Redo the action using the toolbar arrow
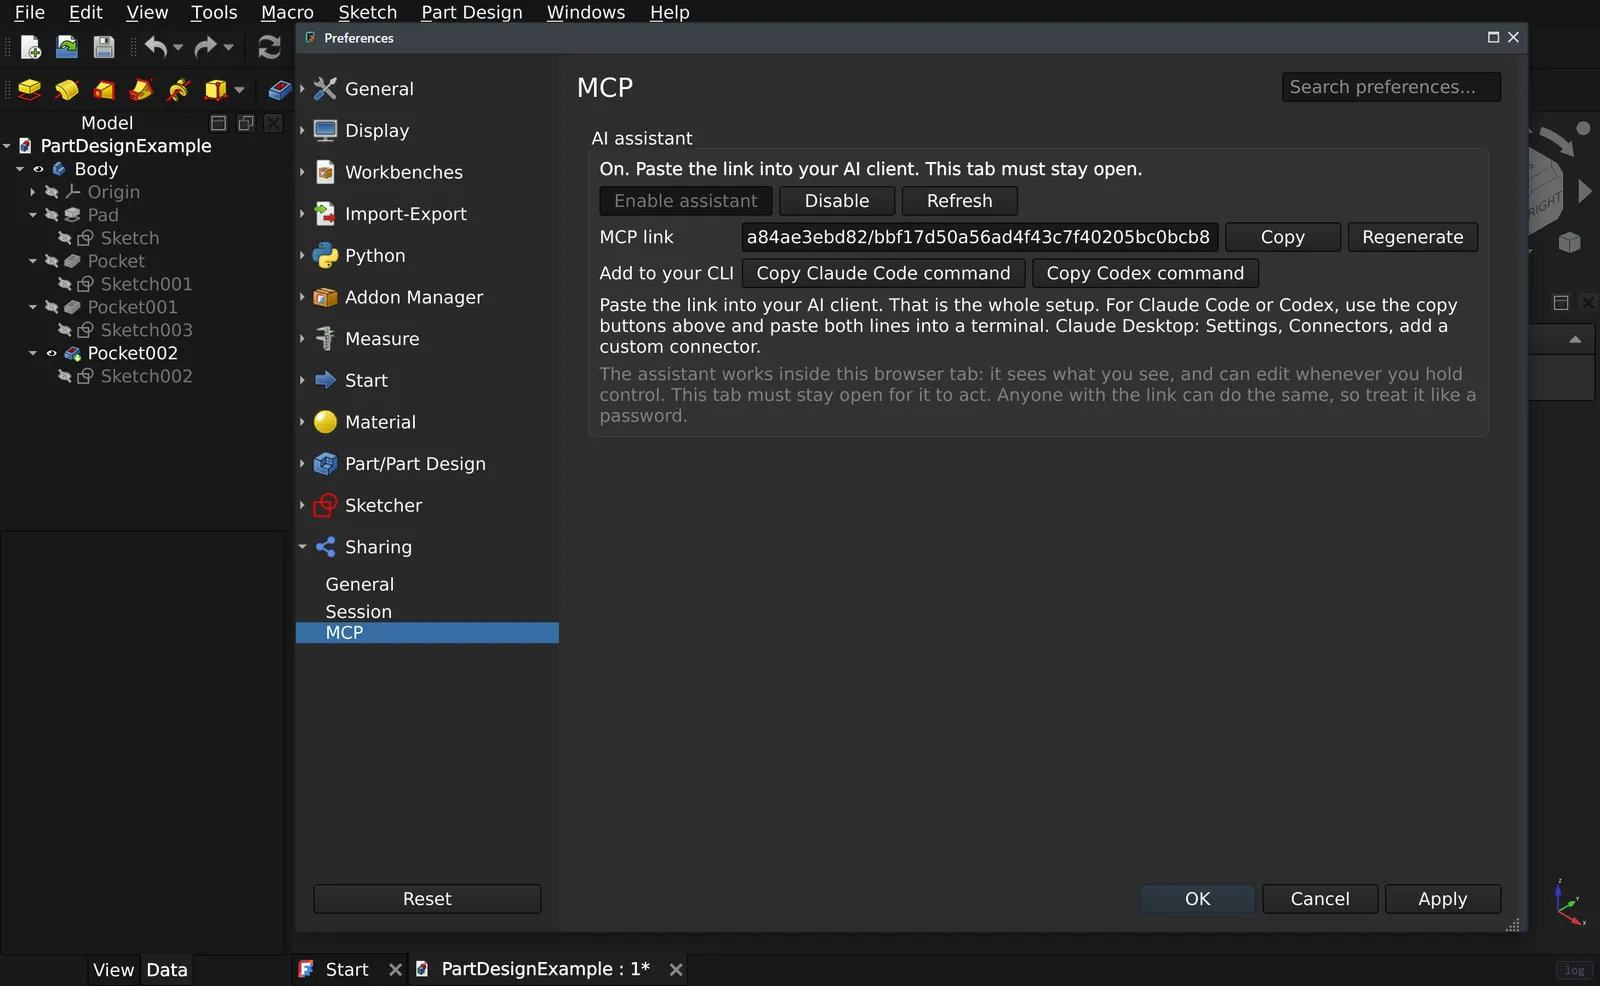 pos(206,47)
